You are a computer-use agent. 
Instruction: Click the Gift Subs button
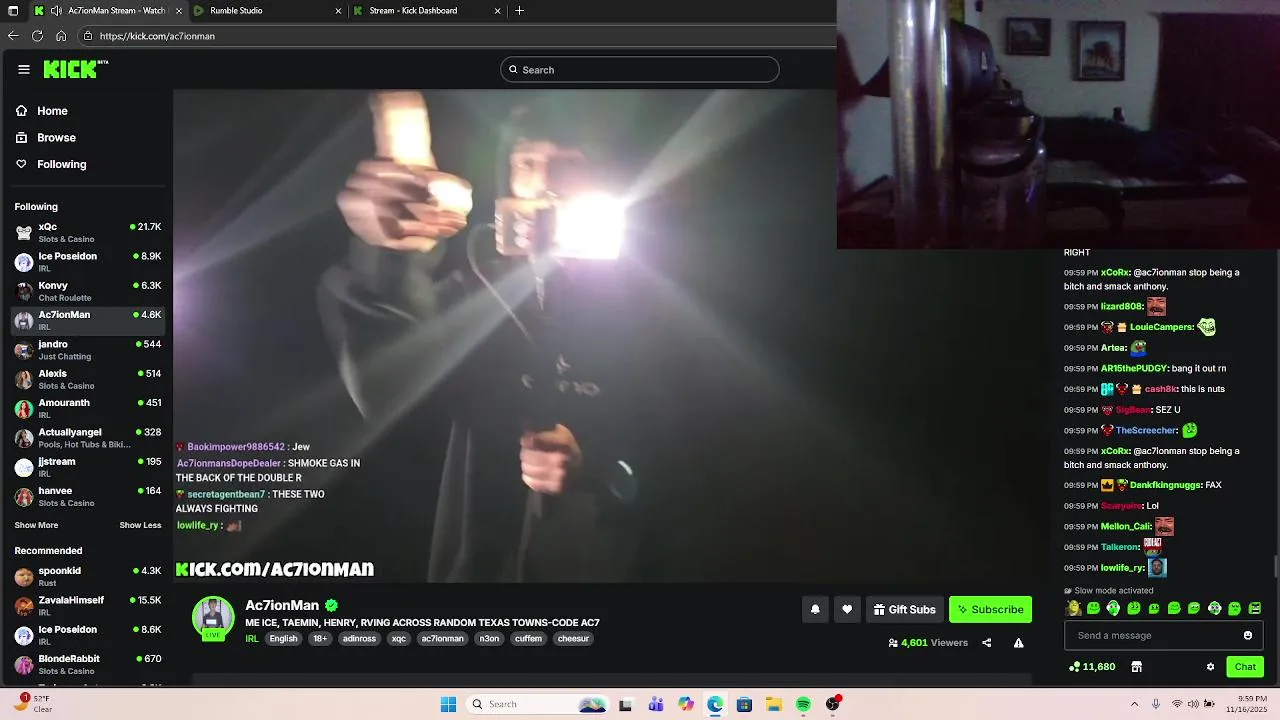click(x=905, y=609)
